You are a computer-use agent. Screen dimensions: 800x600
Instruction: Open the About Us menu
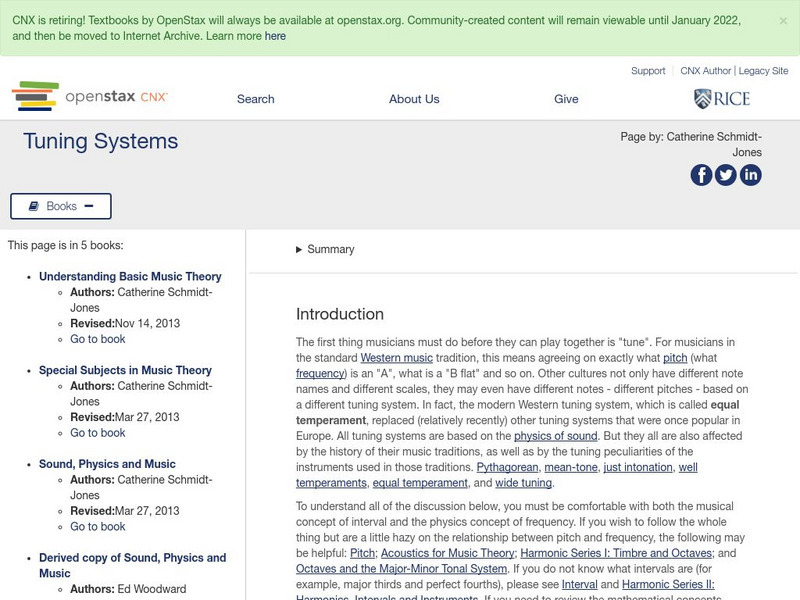(x=414, y=99)
